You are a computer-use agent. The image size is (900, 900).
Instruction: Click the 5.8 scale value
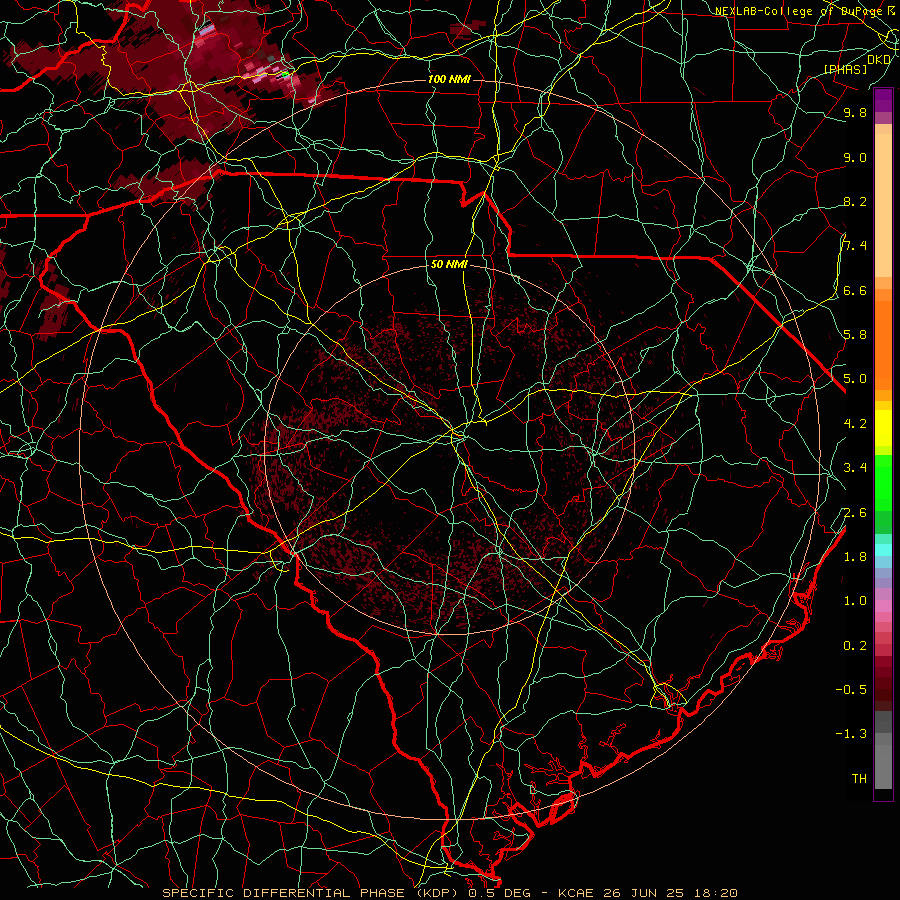pyautogui.click(x=855, y=334)
